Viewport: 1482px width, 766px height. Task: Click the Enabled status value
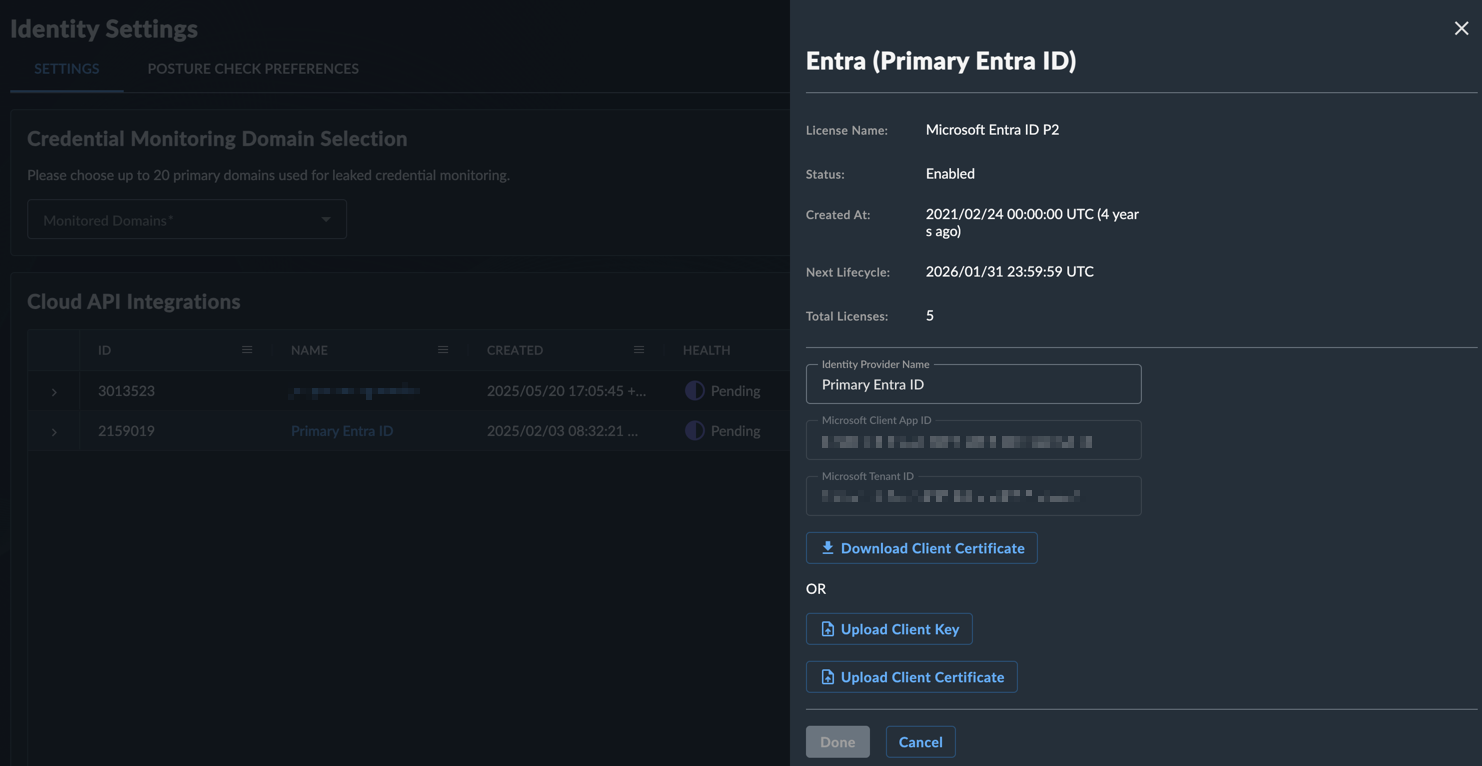pyautogui.click(x=950, y=173)
